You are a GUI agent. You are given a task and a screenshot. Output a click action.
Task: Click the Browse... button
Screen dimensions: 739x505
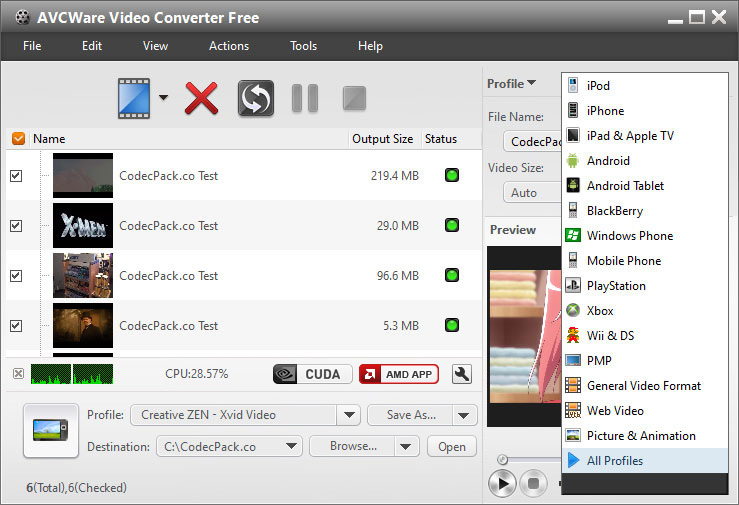(x=353, y=446)
